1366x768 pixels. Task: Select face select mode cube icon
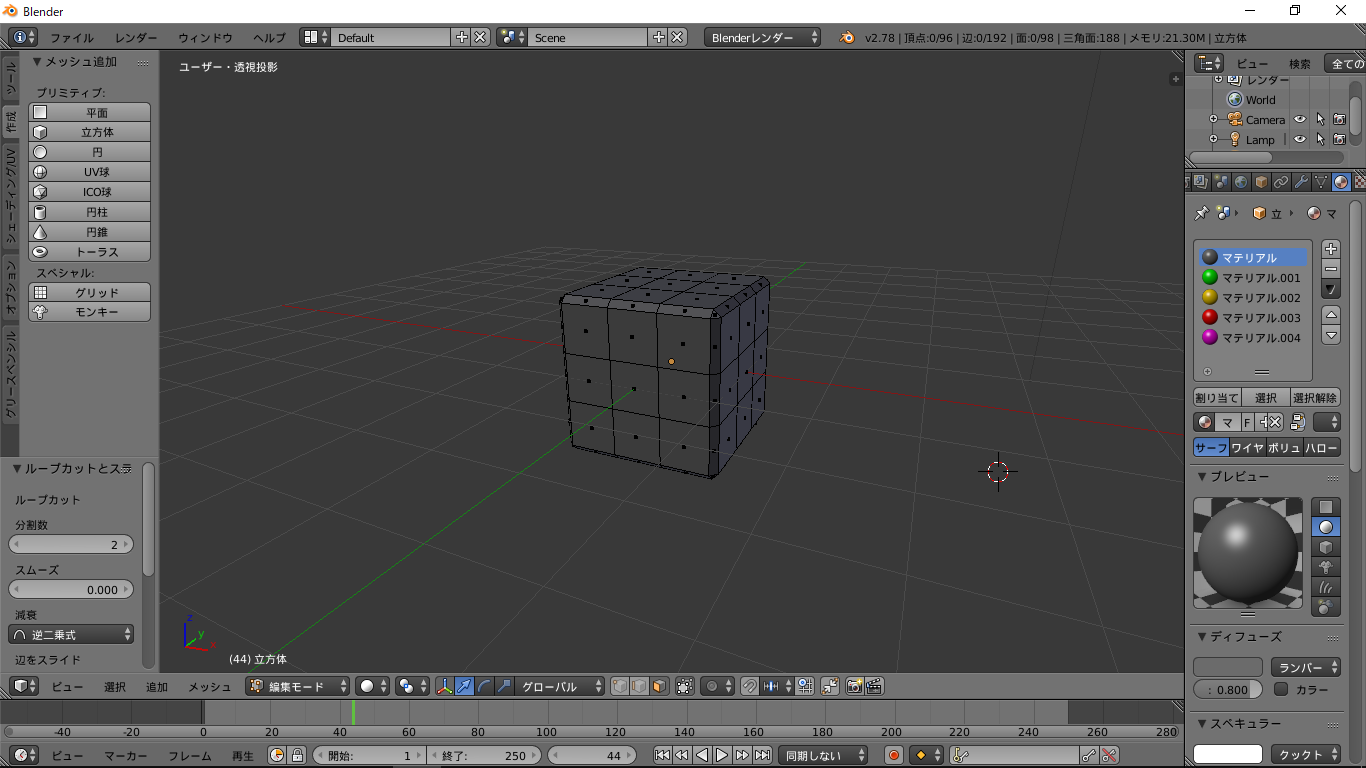[659, 686]
